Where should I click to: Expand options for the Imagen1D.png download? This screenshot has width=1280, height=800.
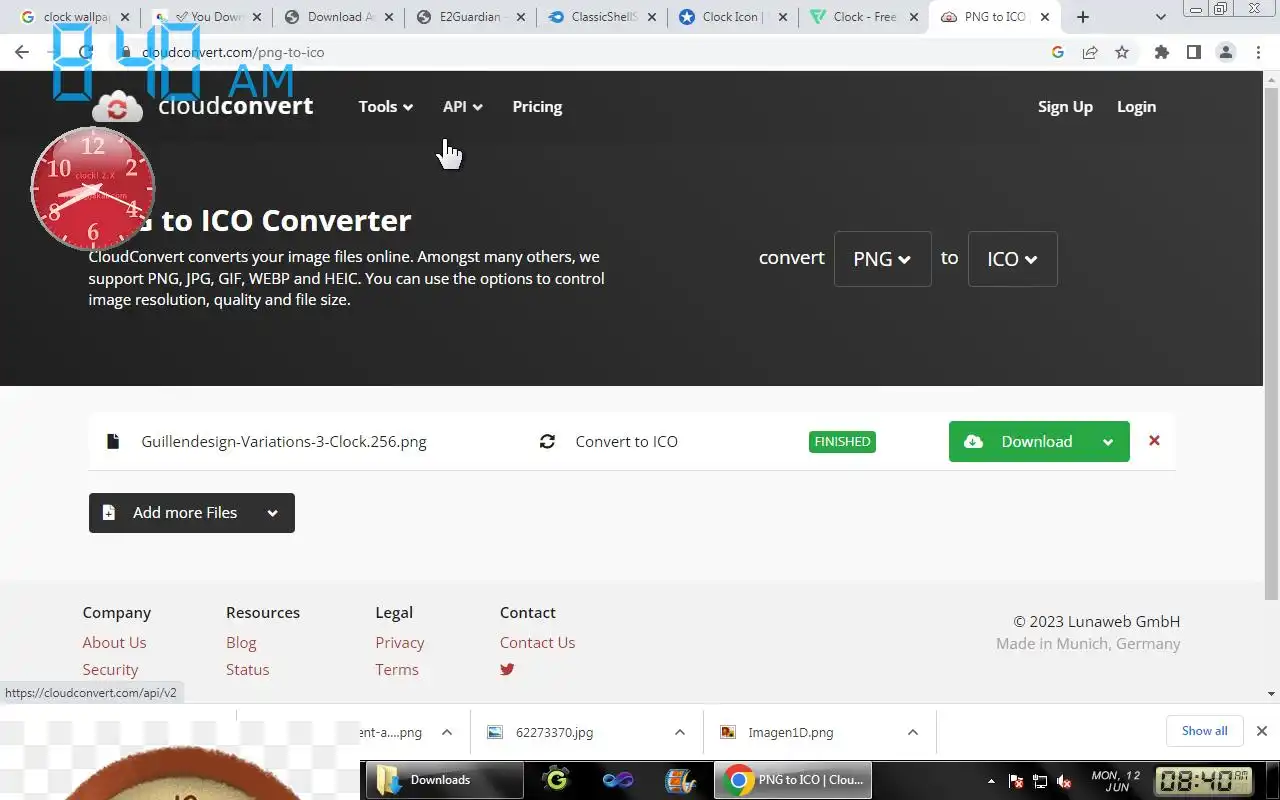[x=913, y=732]
